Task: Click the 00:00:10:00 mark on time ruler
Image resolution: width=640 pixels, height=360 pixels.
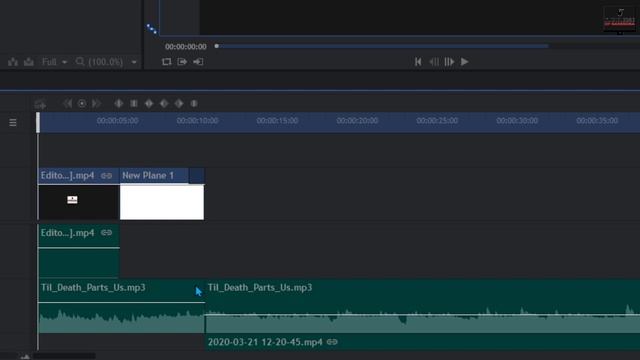Action: (198, 121)
